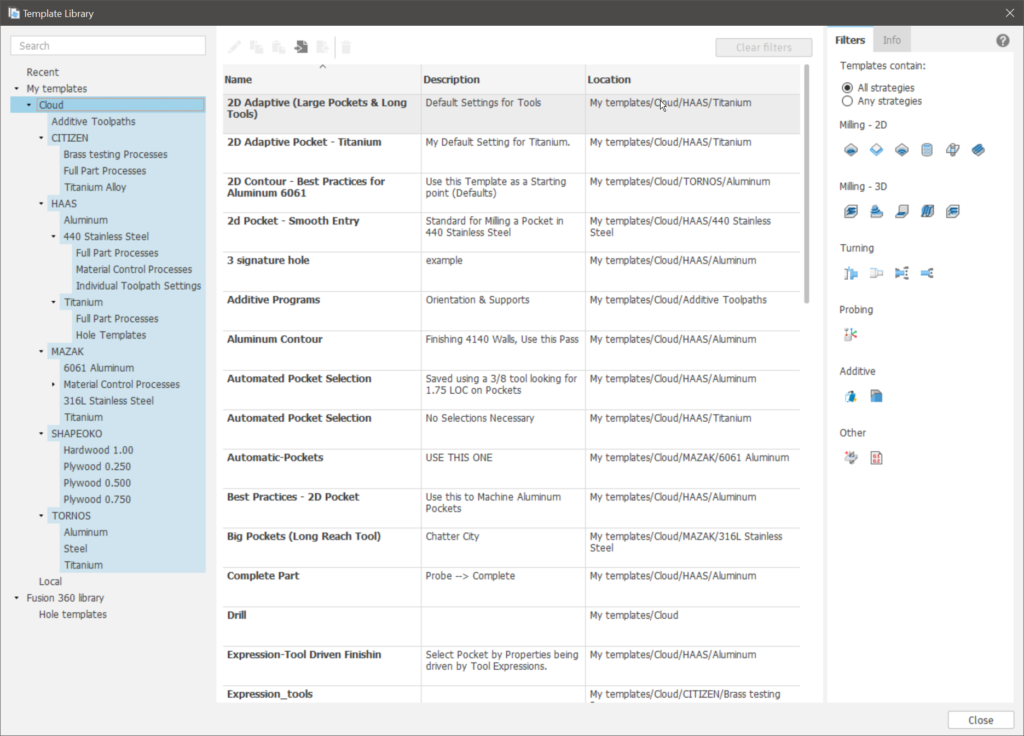Select the Probing strategy filter icon
This screenshot has width=1024, height=736.
[850, 334]
